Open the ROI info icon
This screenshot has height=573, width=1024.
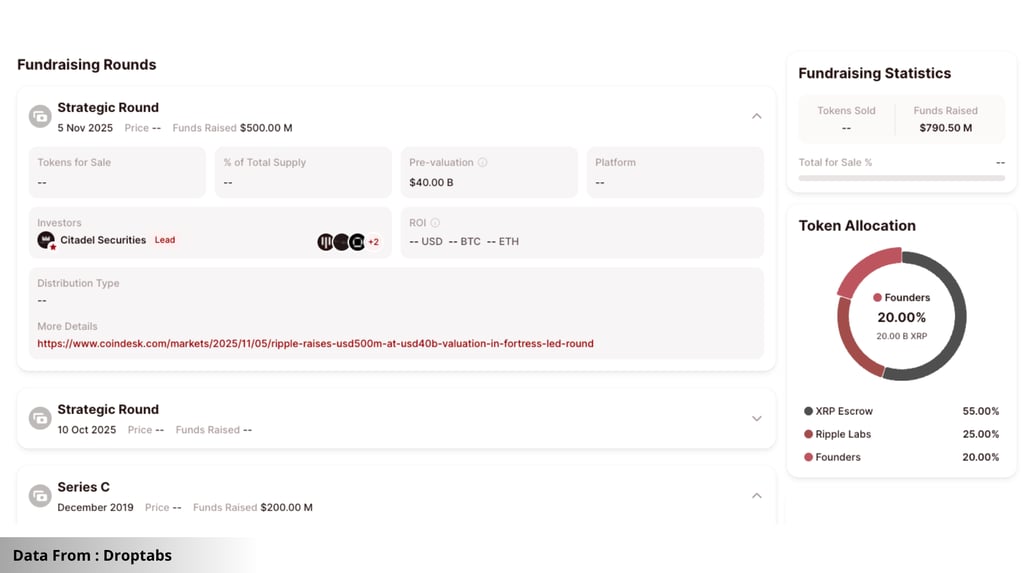pos(435,223)
